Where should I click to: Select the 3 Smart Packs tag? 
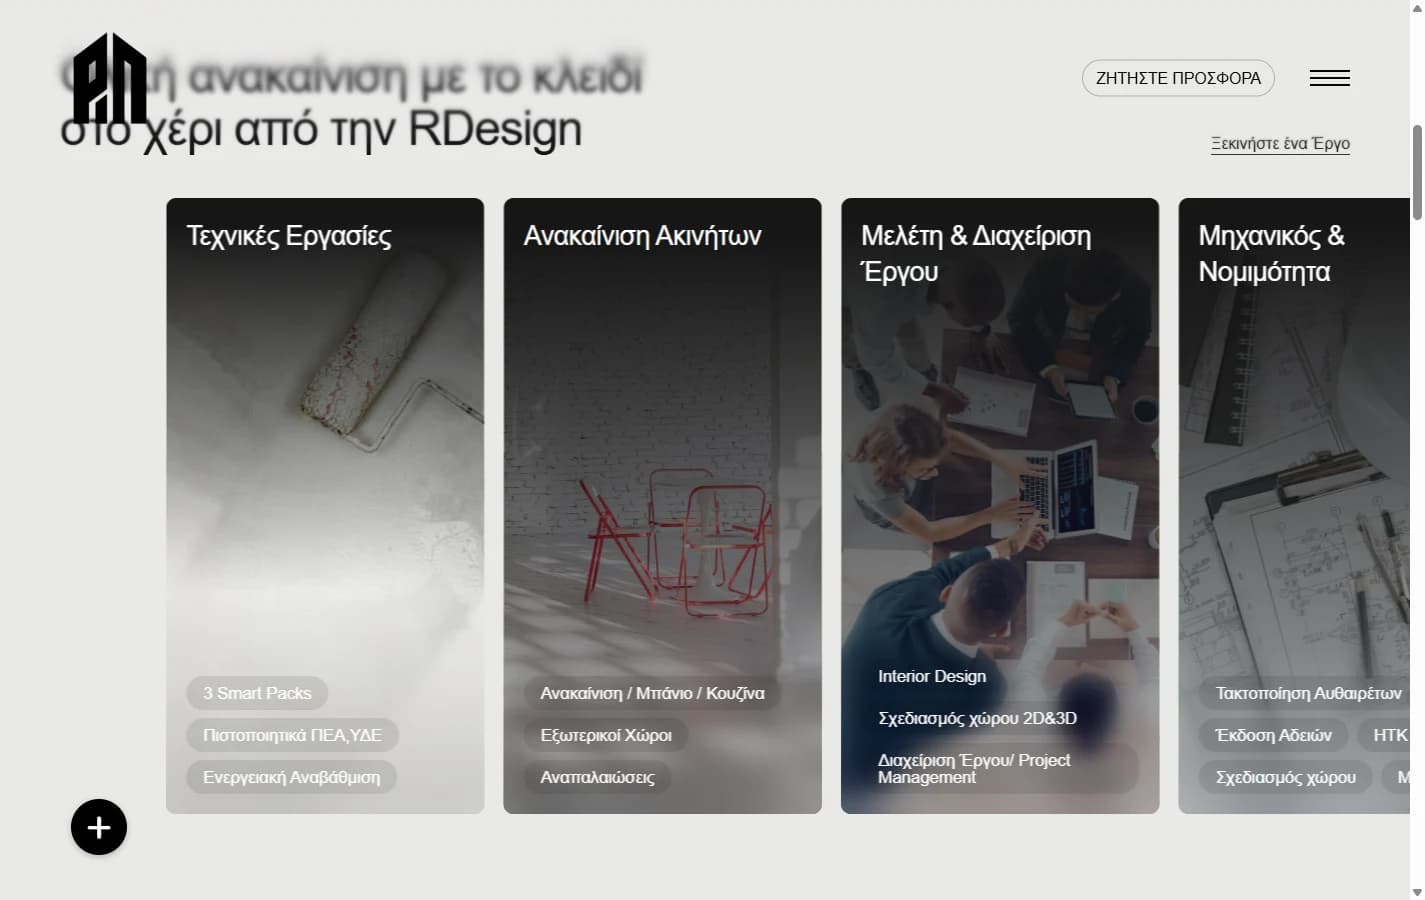point(257,693)
